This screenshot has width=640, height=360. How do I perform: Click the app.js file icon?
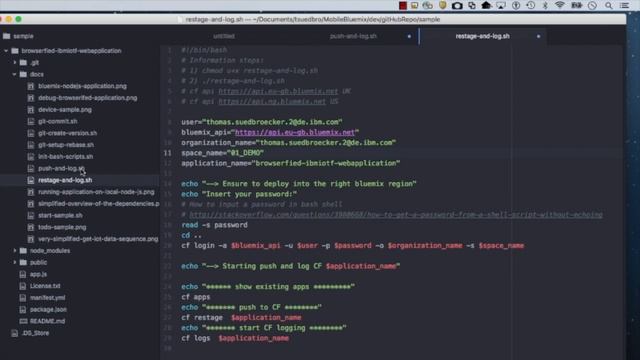tap(23, 274)
